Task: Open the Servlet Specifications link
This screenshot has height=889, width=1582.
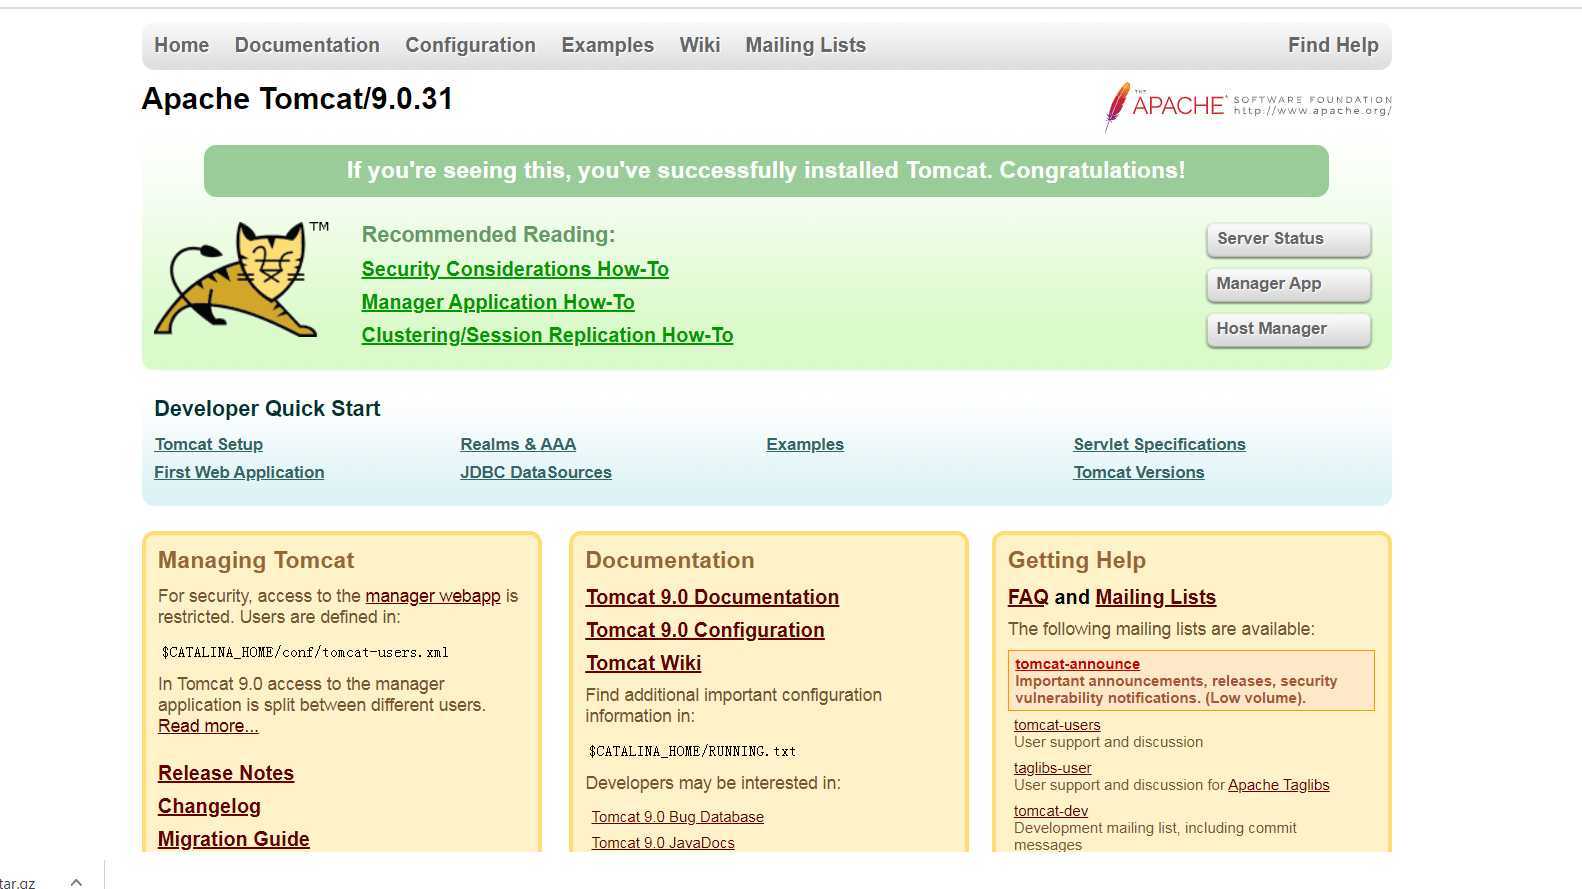Action: [x=1159, y=444]
